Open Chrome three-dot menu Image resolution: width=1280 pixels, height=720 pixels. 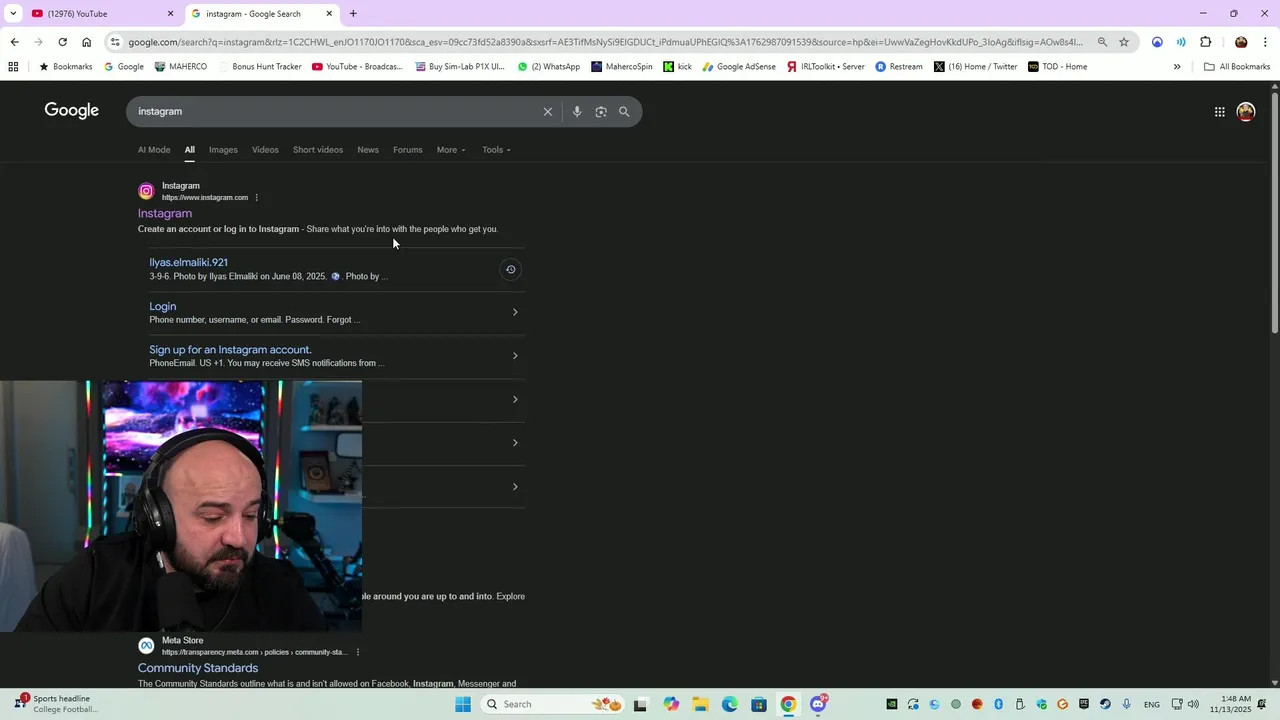(x=1265, y=42)
